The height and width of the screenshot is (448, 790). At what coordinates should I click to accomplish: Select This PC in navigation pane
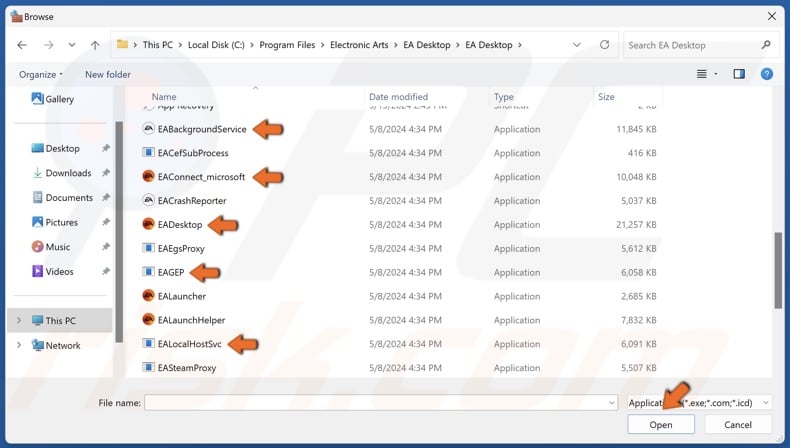click(60, 321)
